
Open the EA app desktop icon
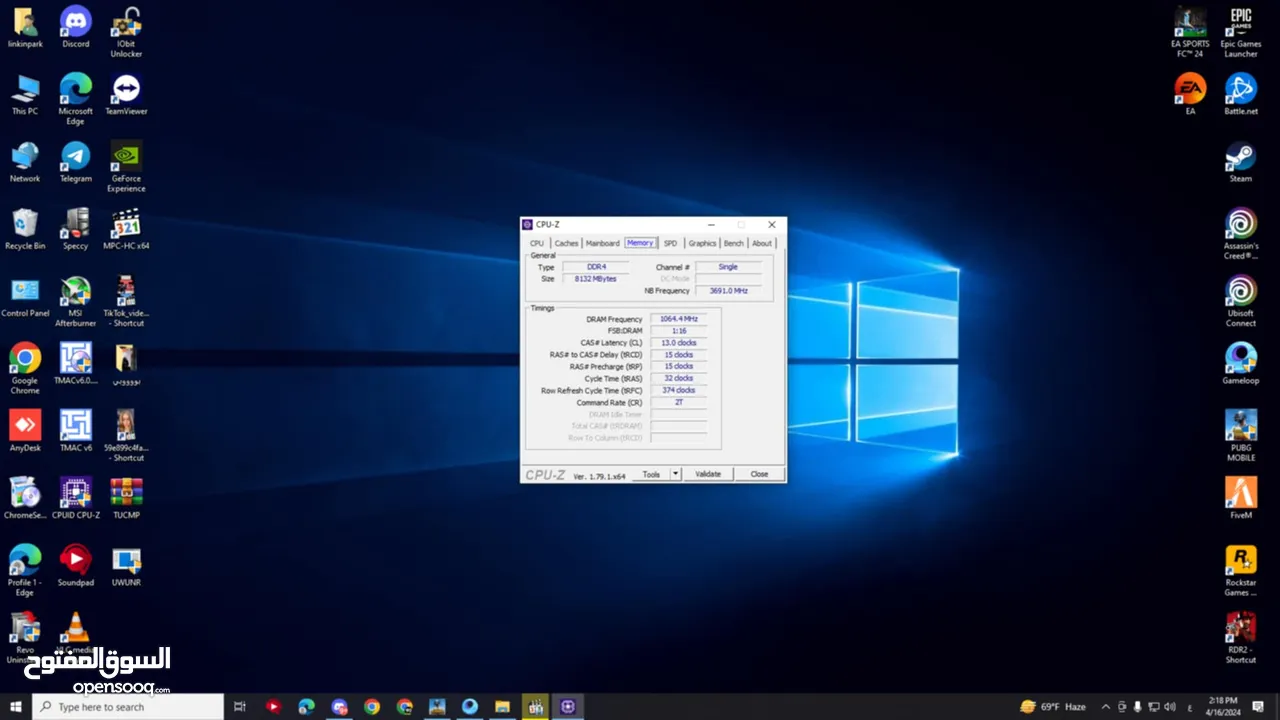click(1190, 95)
